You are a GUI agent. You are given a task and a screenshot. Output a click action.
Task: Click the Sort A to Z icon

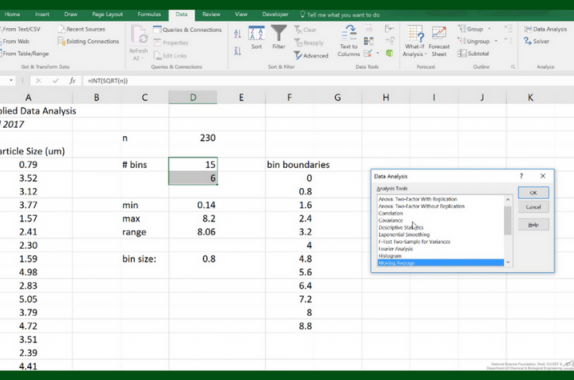point(237,34)
